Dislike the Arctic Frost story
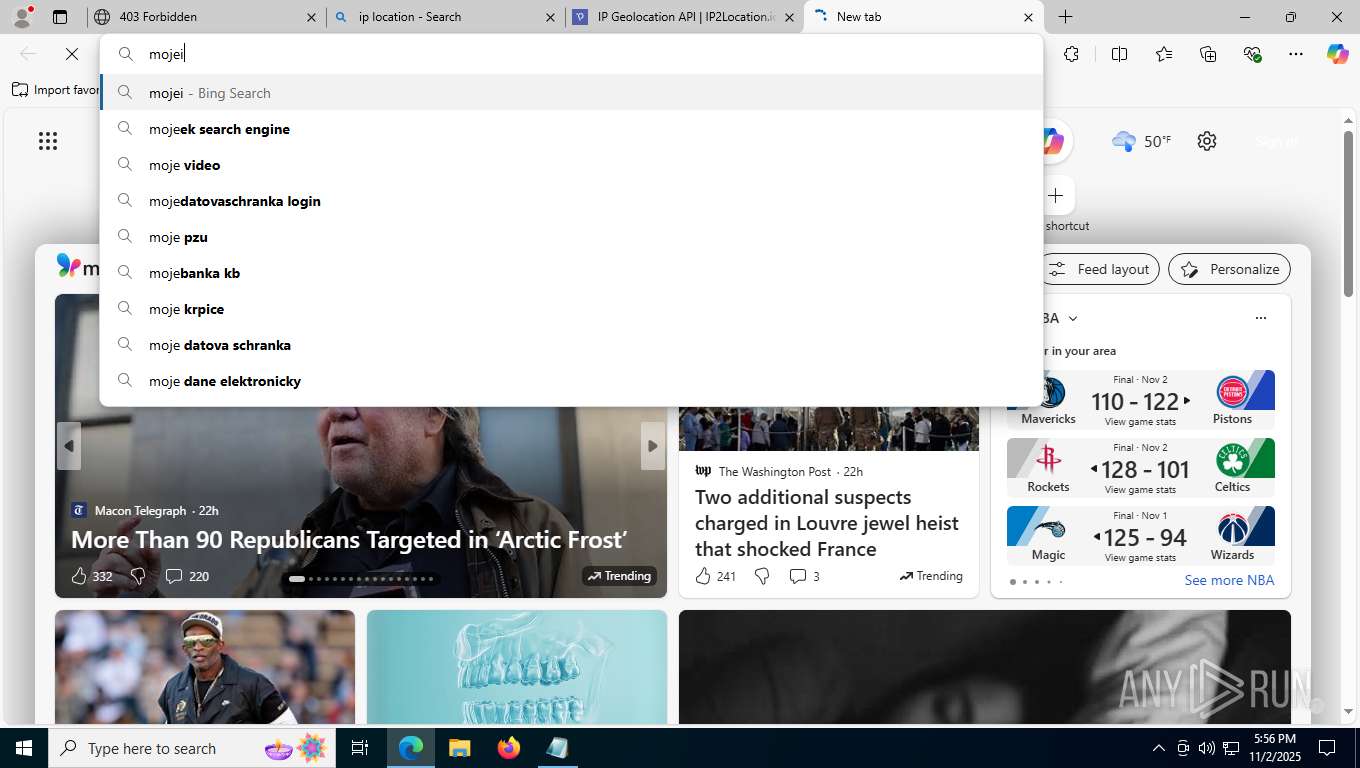The width and height of the screenshot is (1360, 768). tap(138, 576)
